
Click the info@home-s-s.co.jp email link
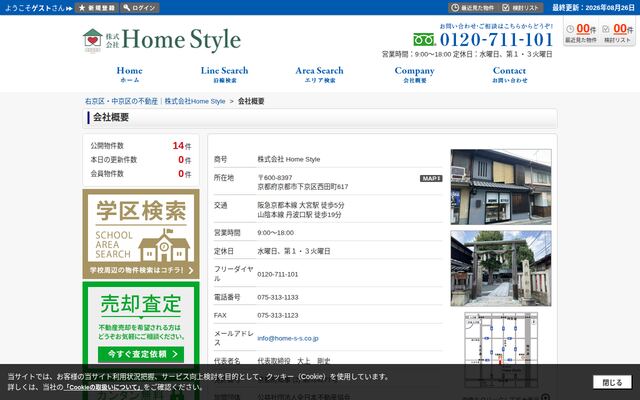[288, 338]
